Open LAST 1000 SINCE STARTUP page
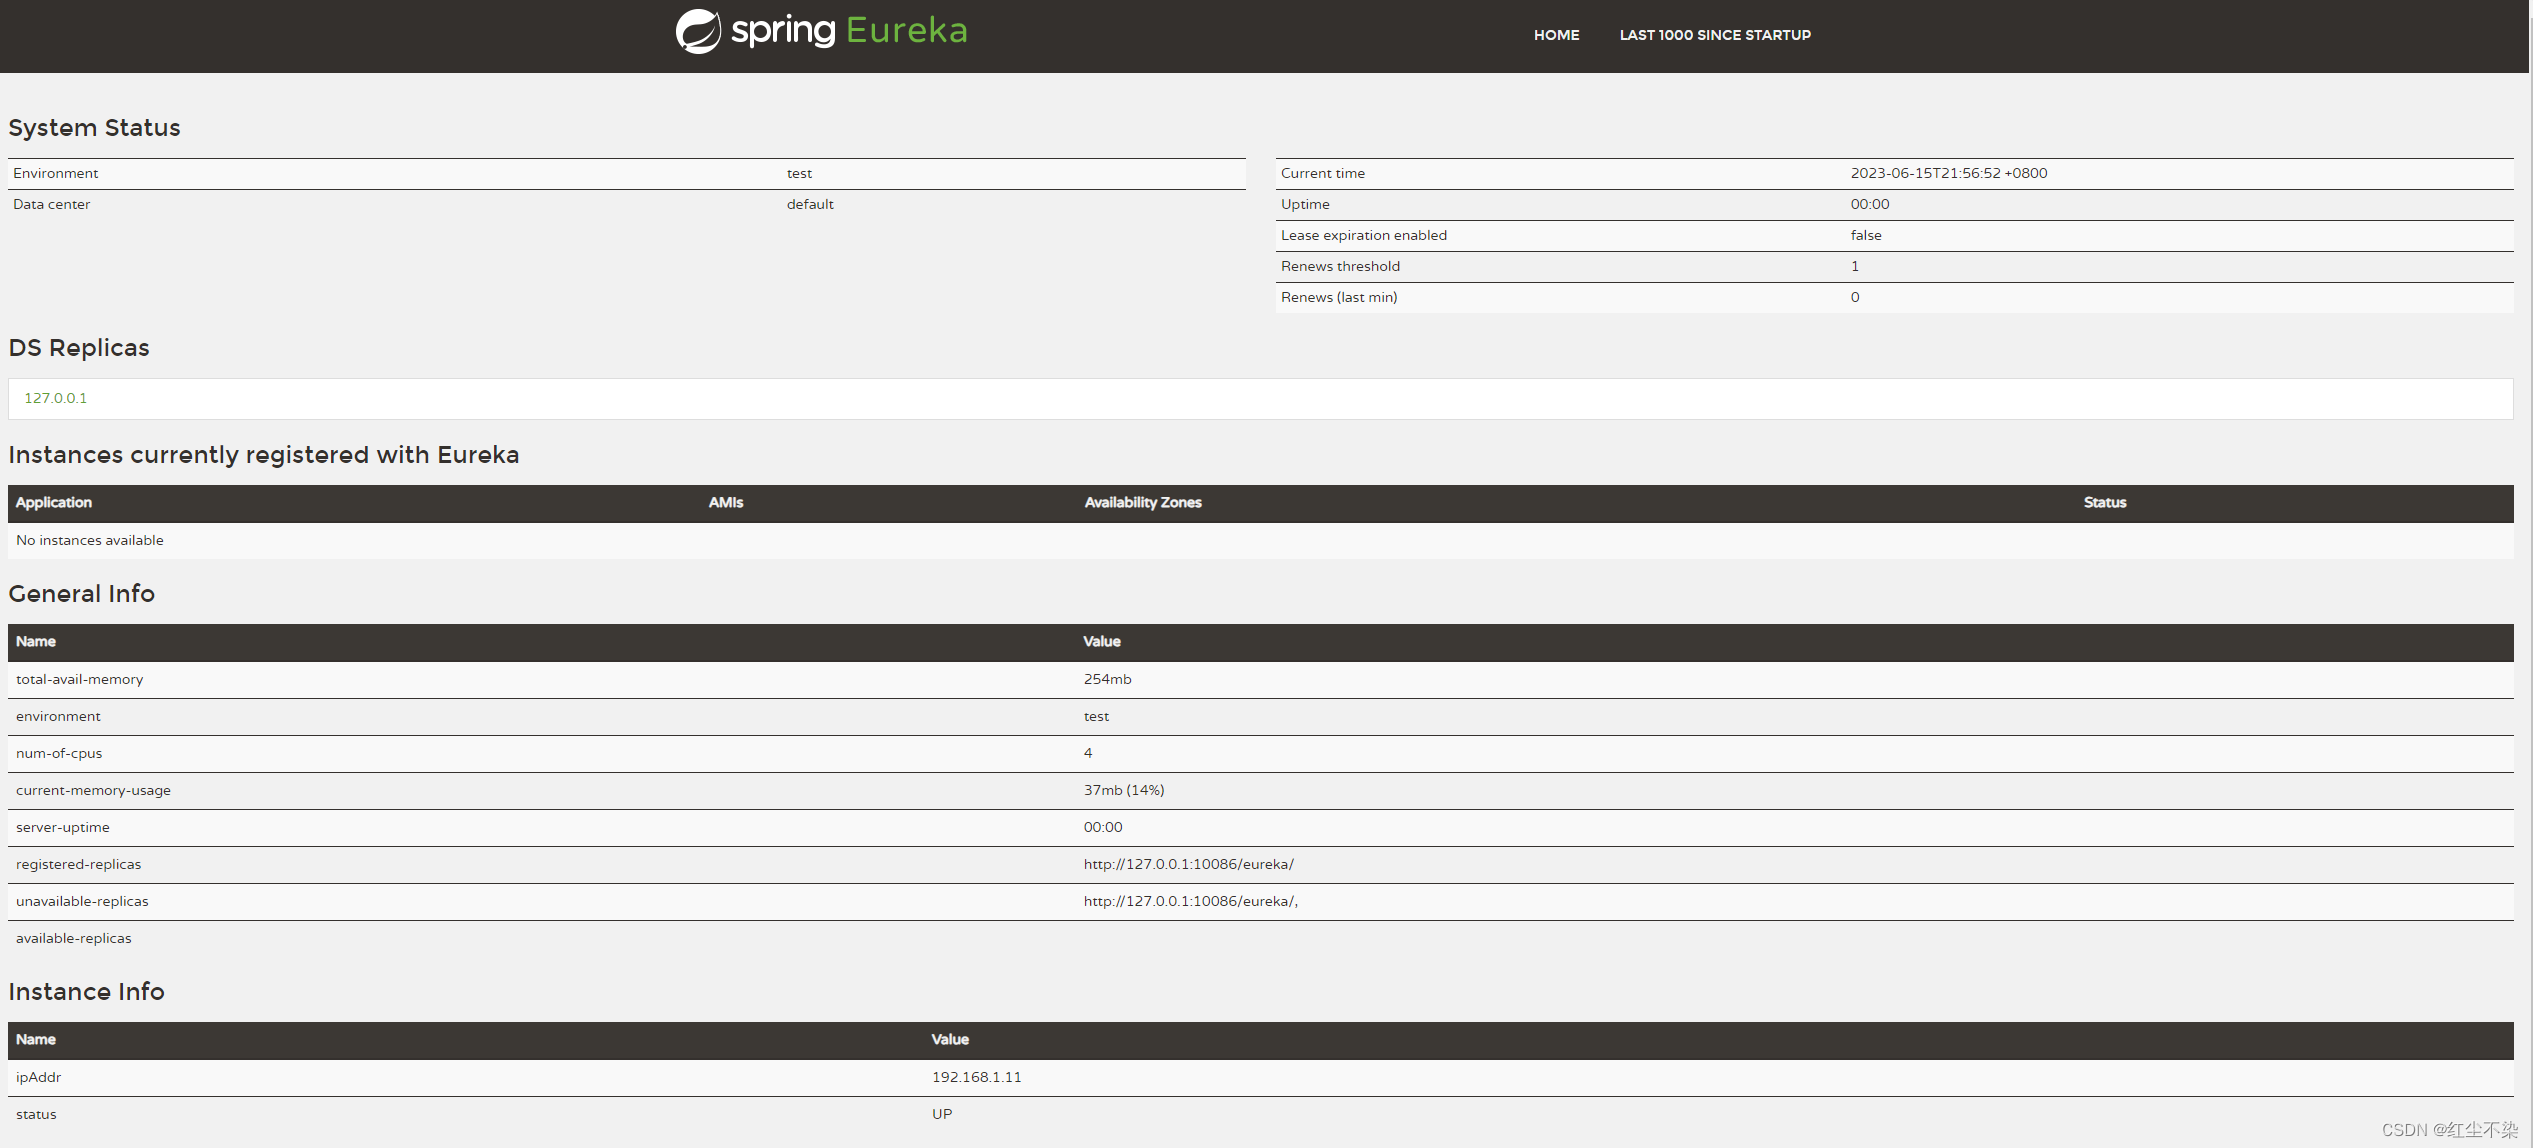This screenshot has width=2533, height=1148. click(x=1715, y=35)
